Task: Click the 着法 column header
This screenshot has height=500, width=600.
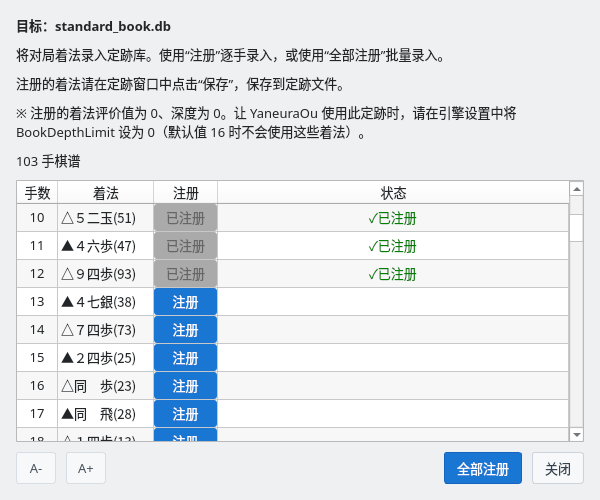Action: point(106,192)
